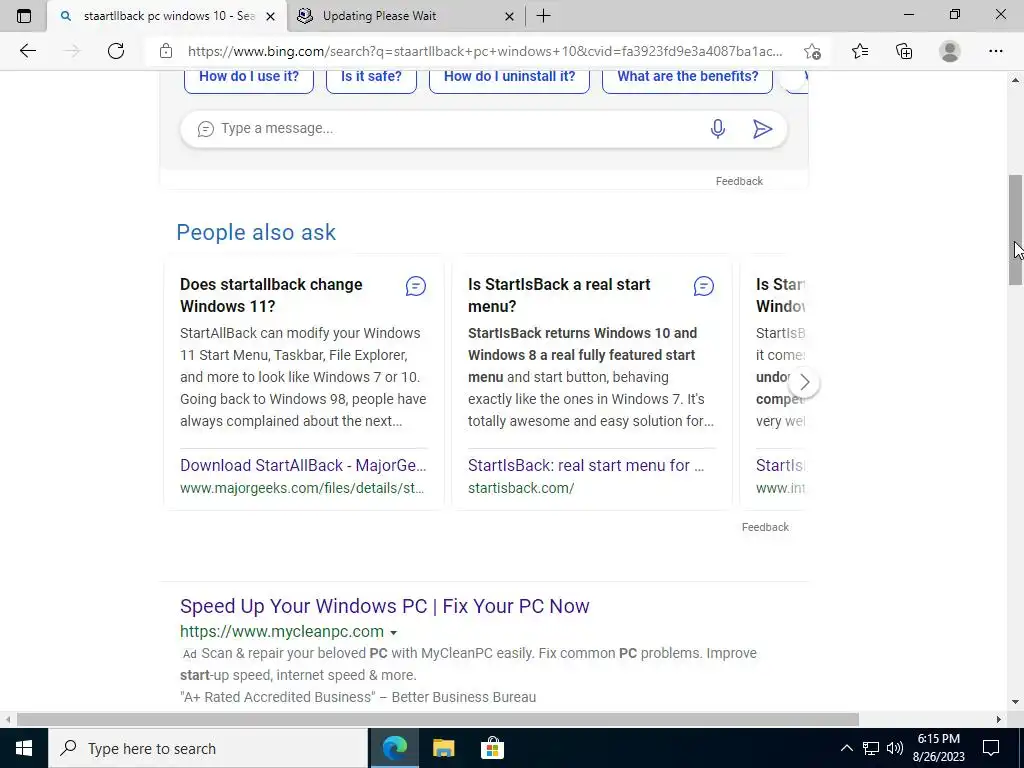Open the network status tray icon

pyautogui.click(x=871, y=748)
